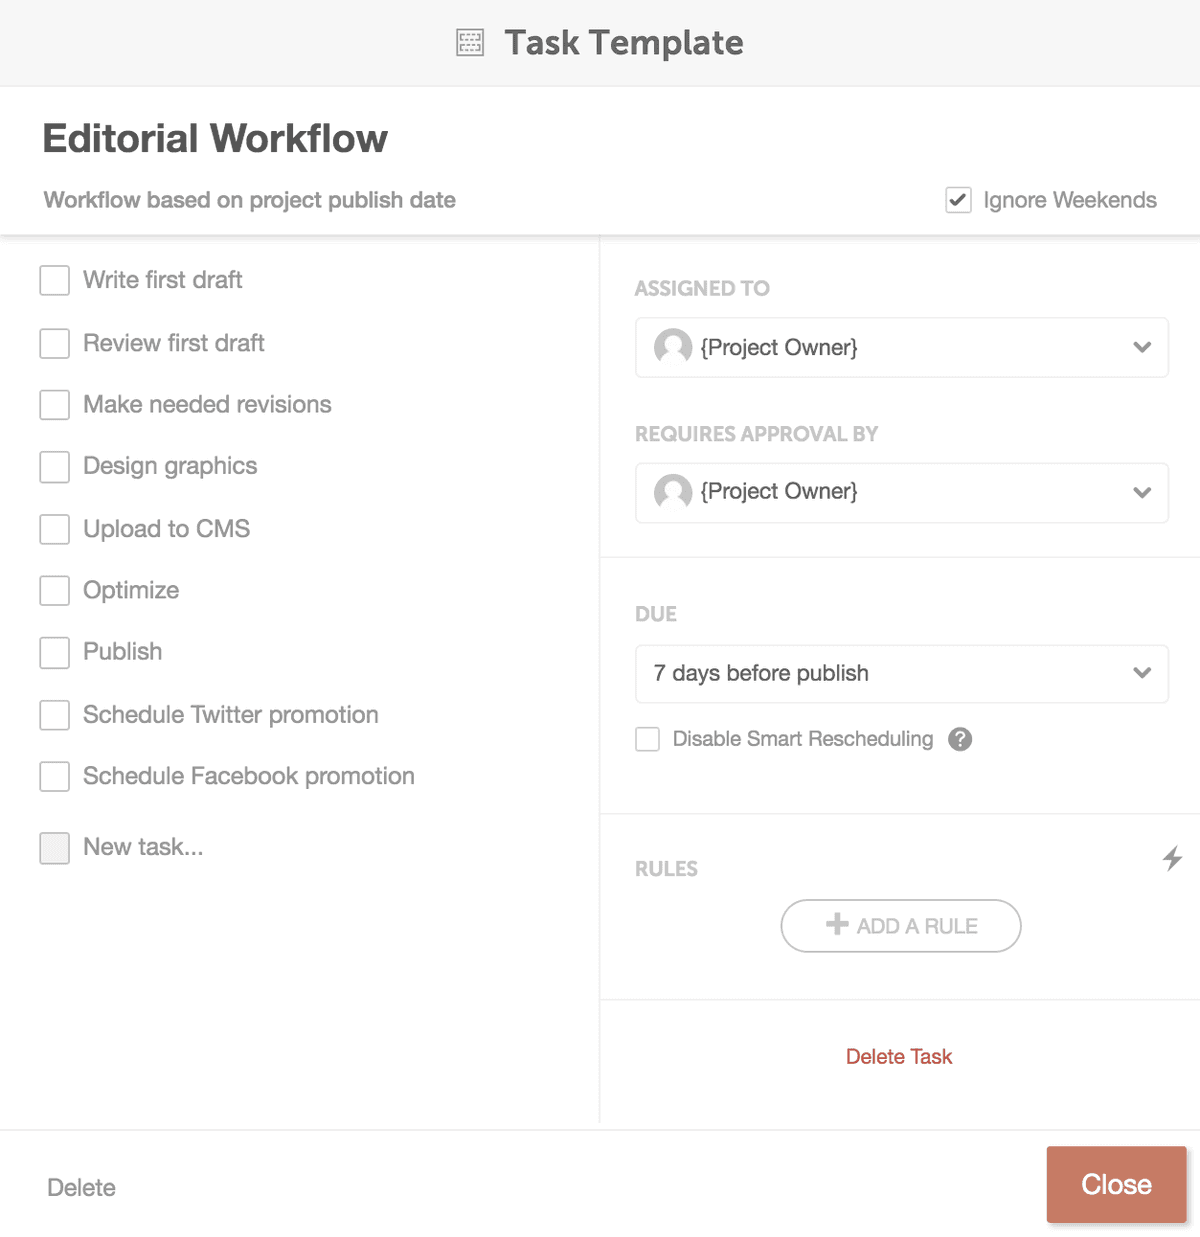
Task: Uncheck the Ignore Weekends checkbox
Action: pos(958,200)
